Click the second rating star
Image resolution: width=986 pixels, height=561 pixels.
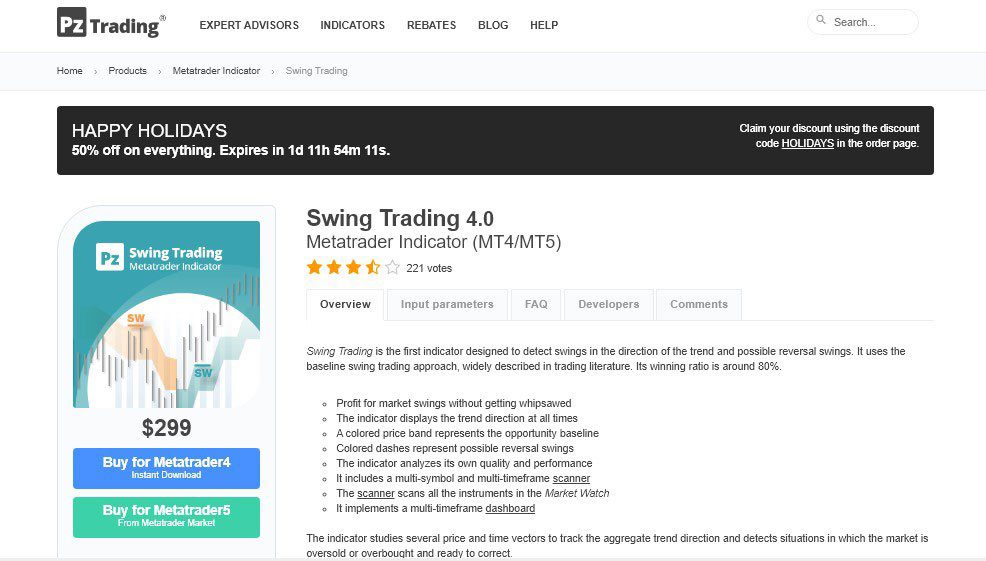coord(334,267)
